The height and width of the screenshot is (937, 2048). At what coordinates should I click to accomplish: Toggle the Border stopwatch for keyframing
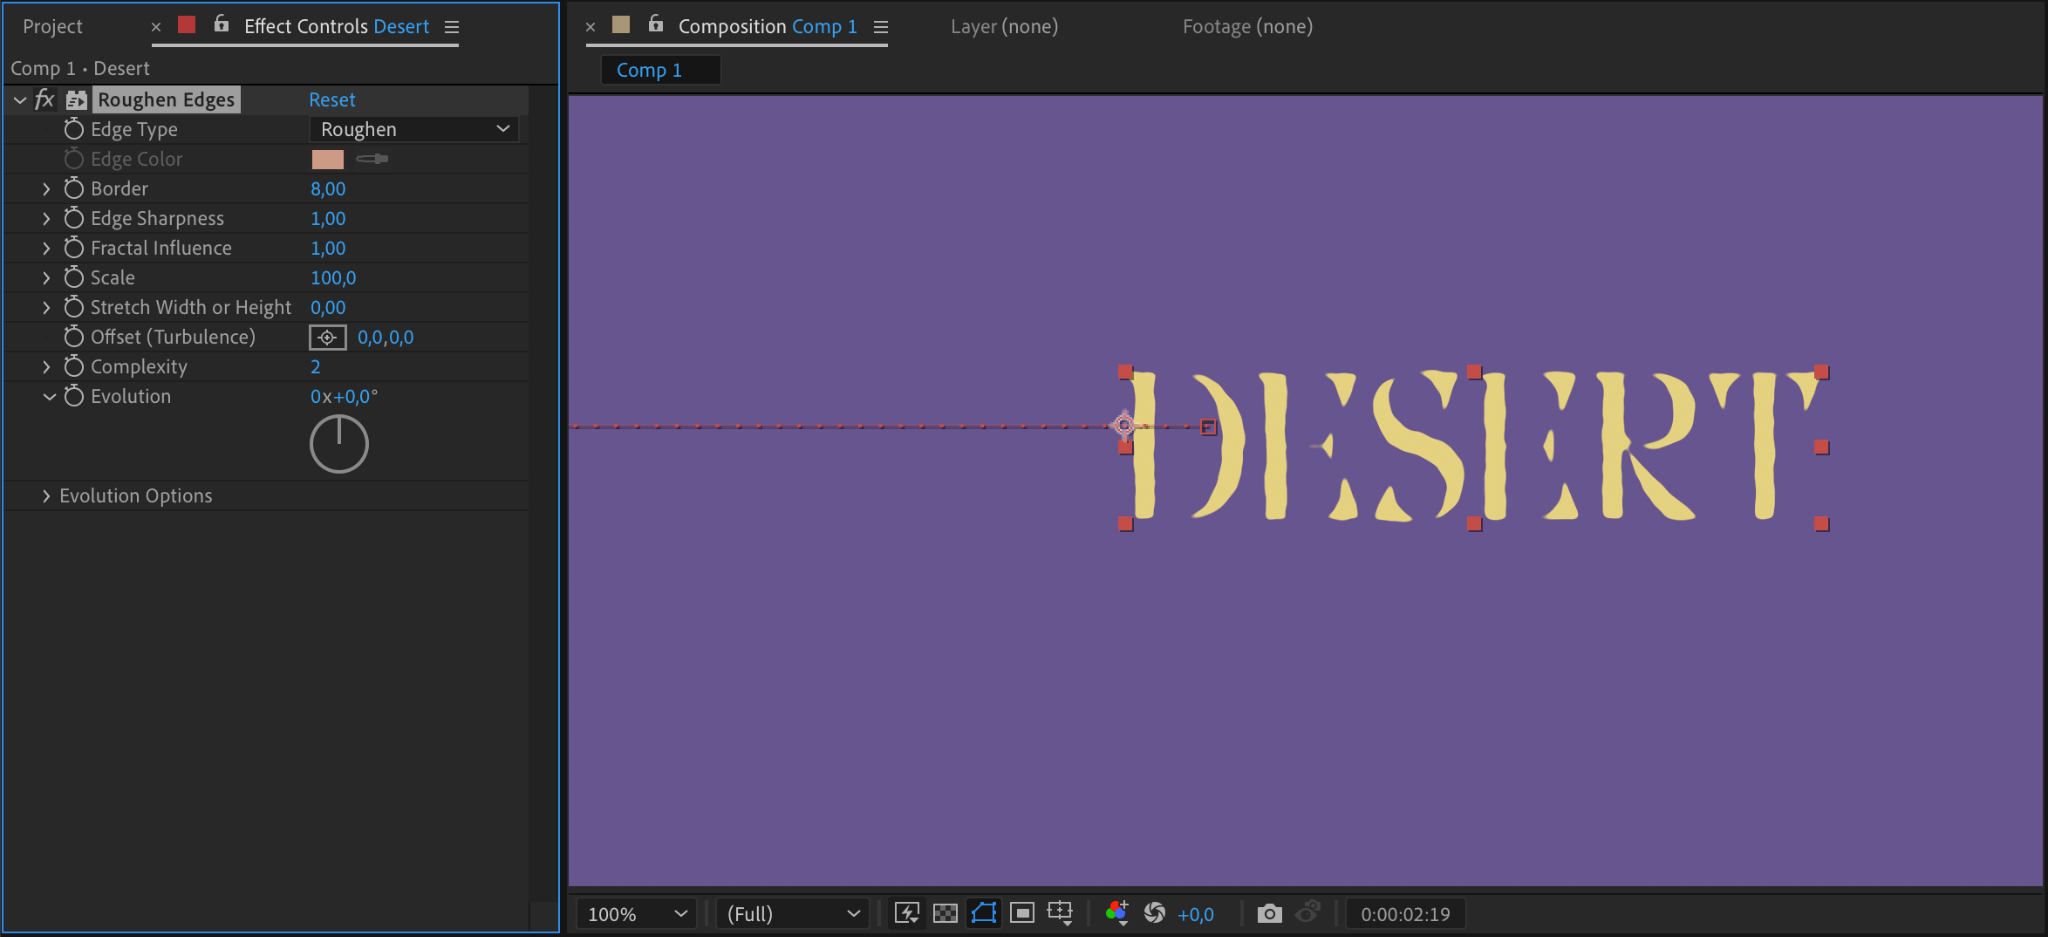tap(74, 189)
